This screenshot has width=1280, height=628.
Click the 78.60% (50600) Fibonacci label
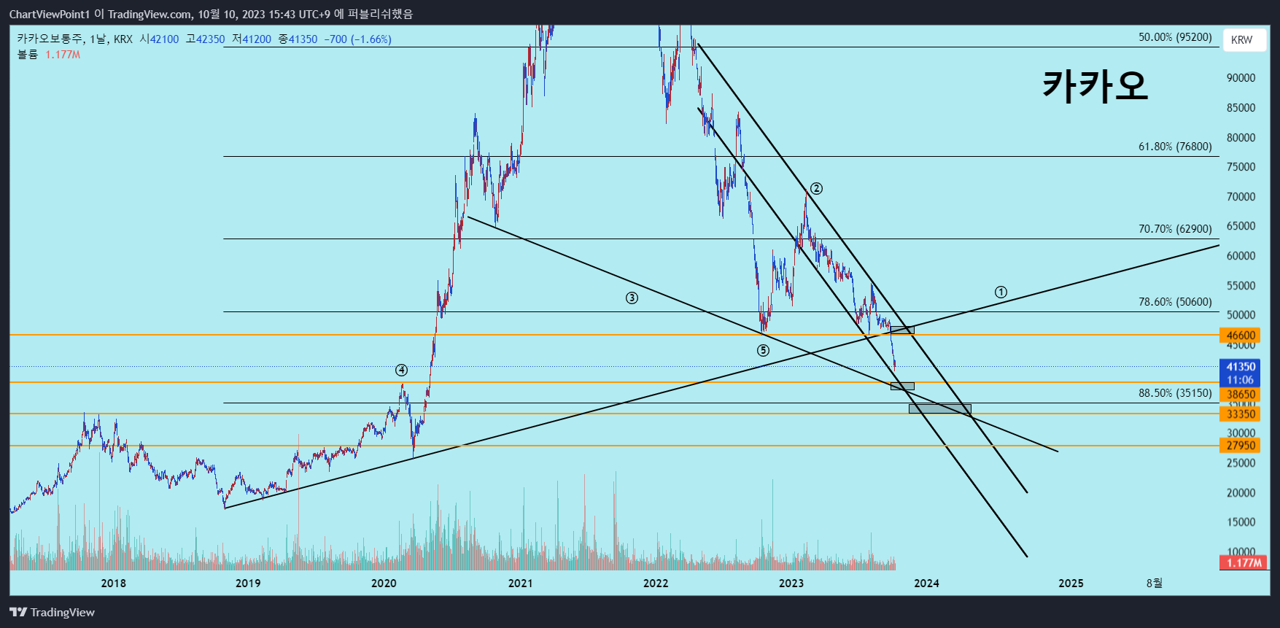1175,301
